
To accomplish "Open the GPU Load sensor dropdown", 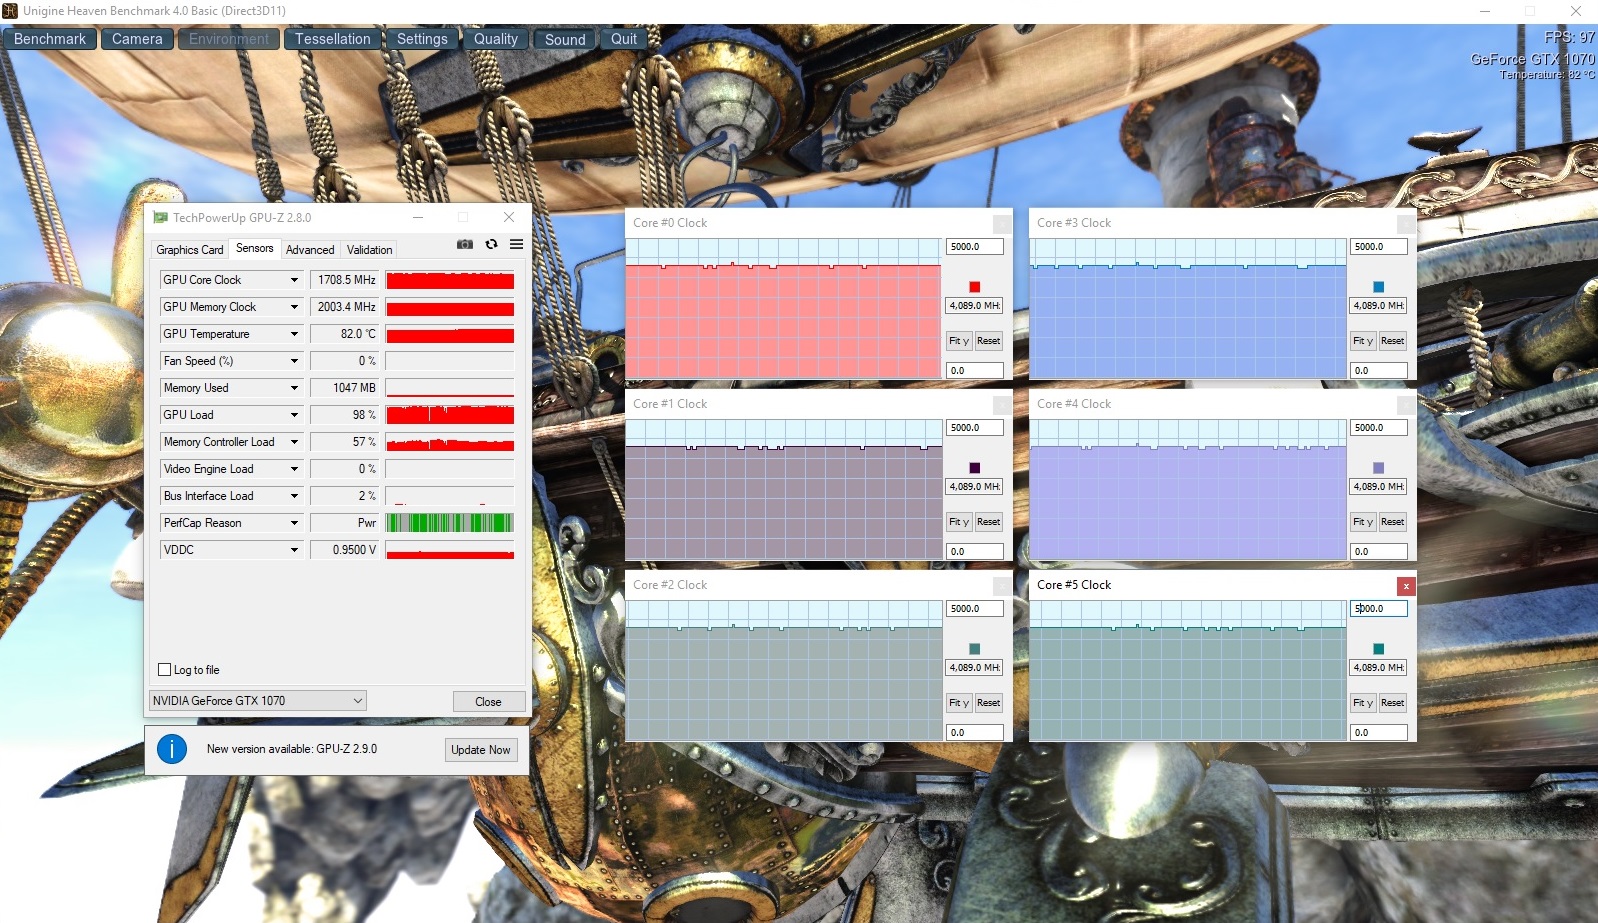I will 294,415.
